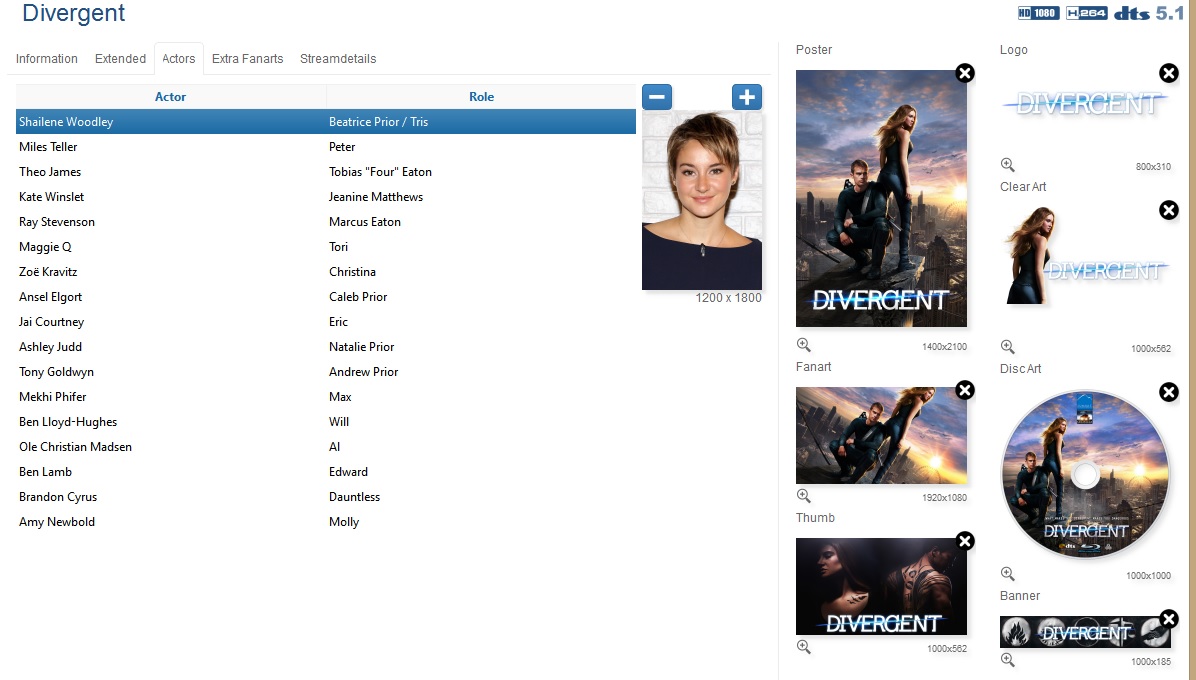The width and height of the screenshot is (1196, 680).
Task: Switch to the Extended tab
Action: tap(121, 59)
